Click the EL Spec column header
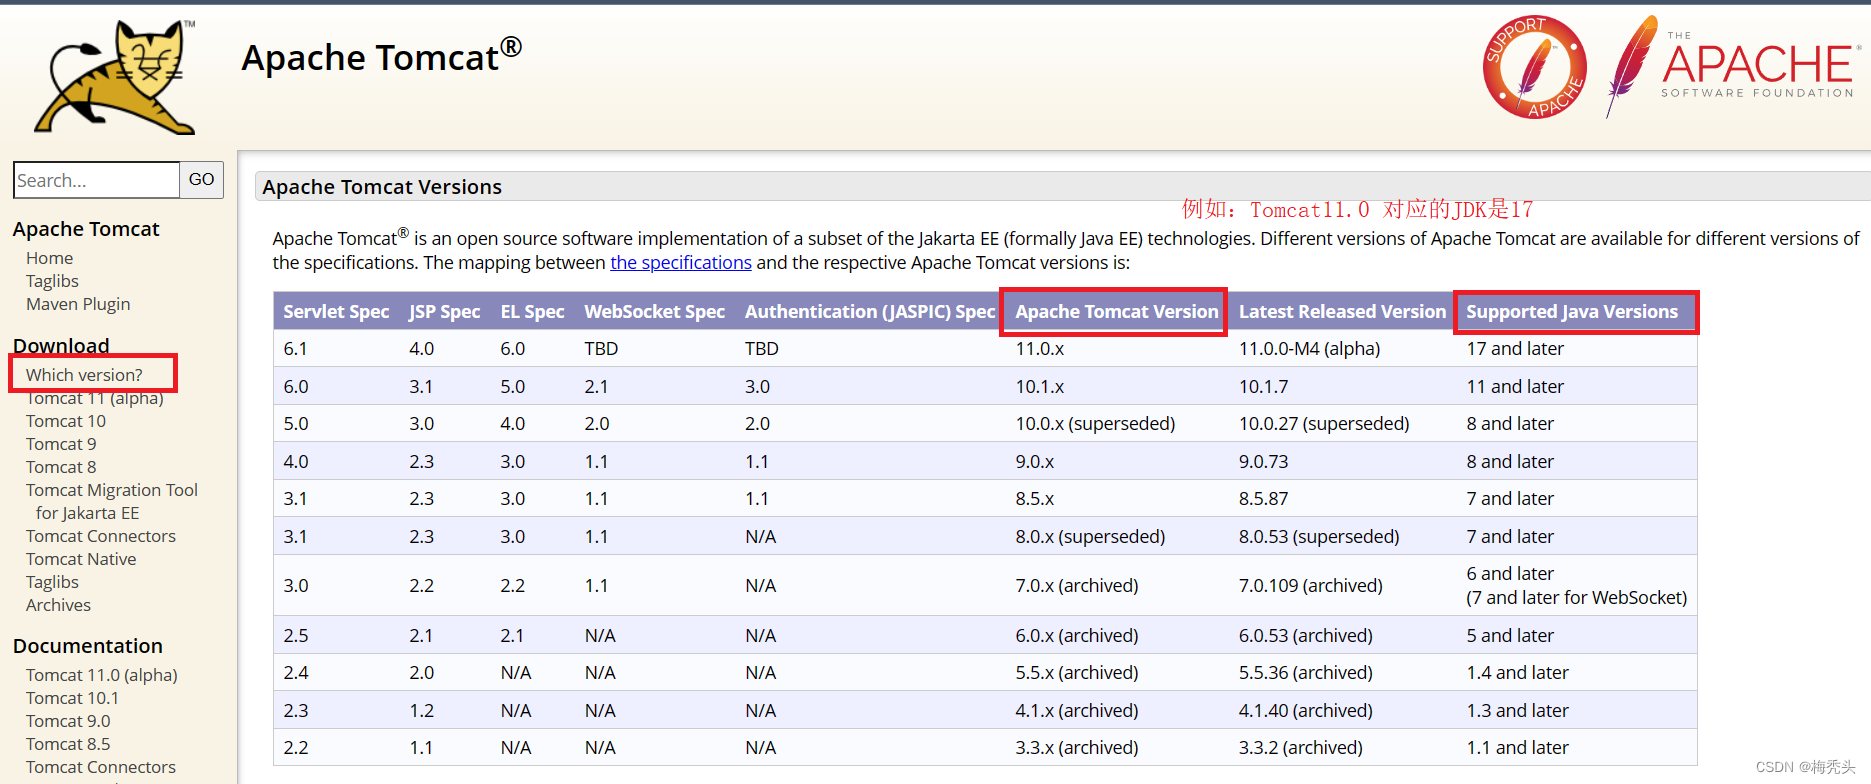This screenshot has width=1871, height=784. pos(532,312)
